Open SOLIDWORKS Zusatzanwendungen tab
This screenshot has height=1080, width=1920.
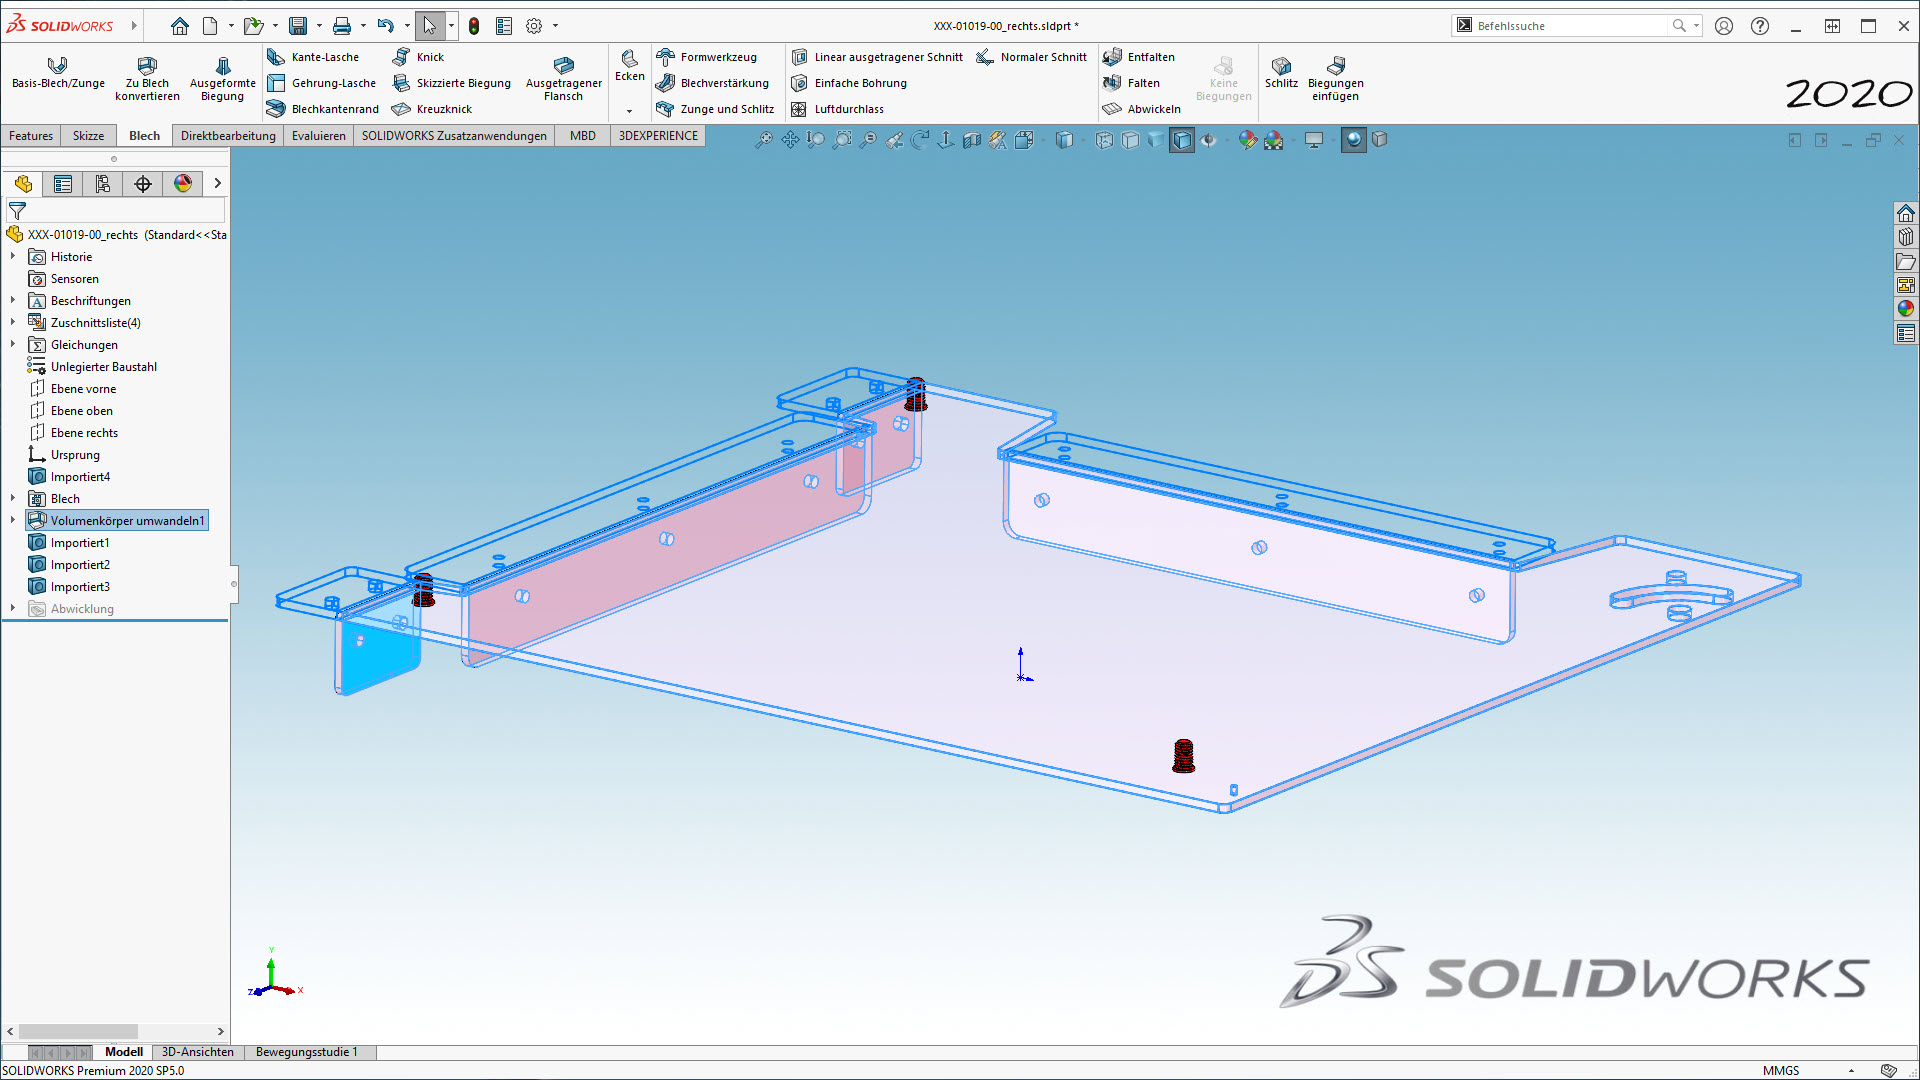coord(454,136)
